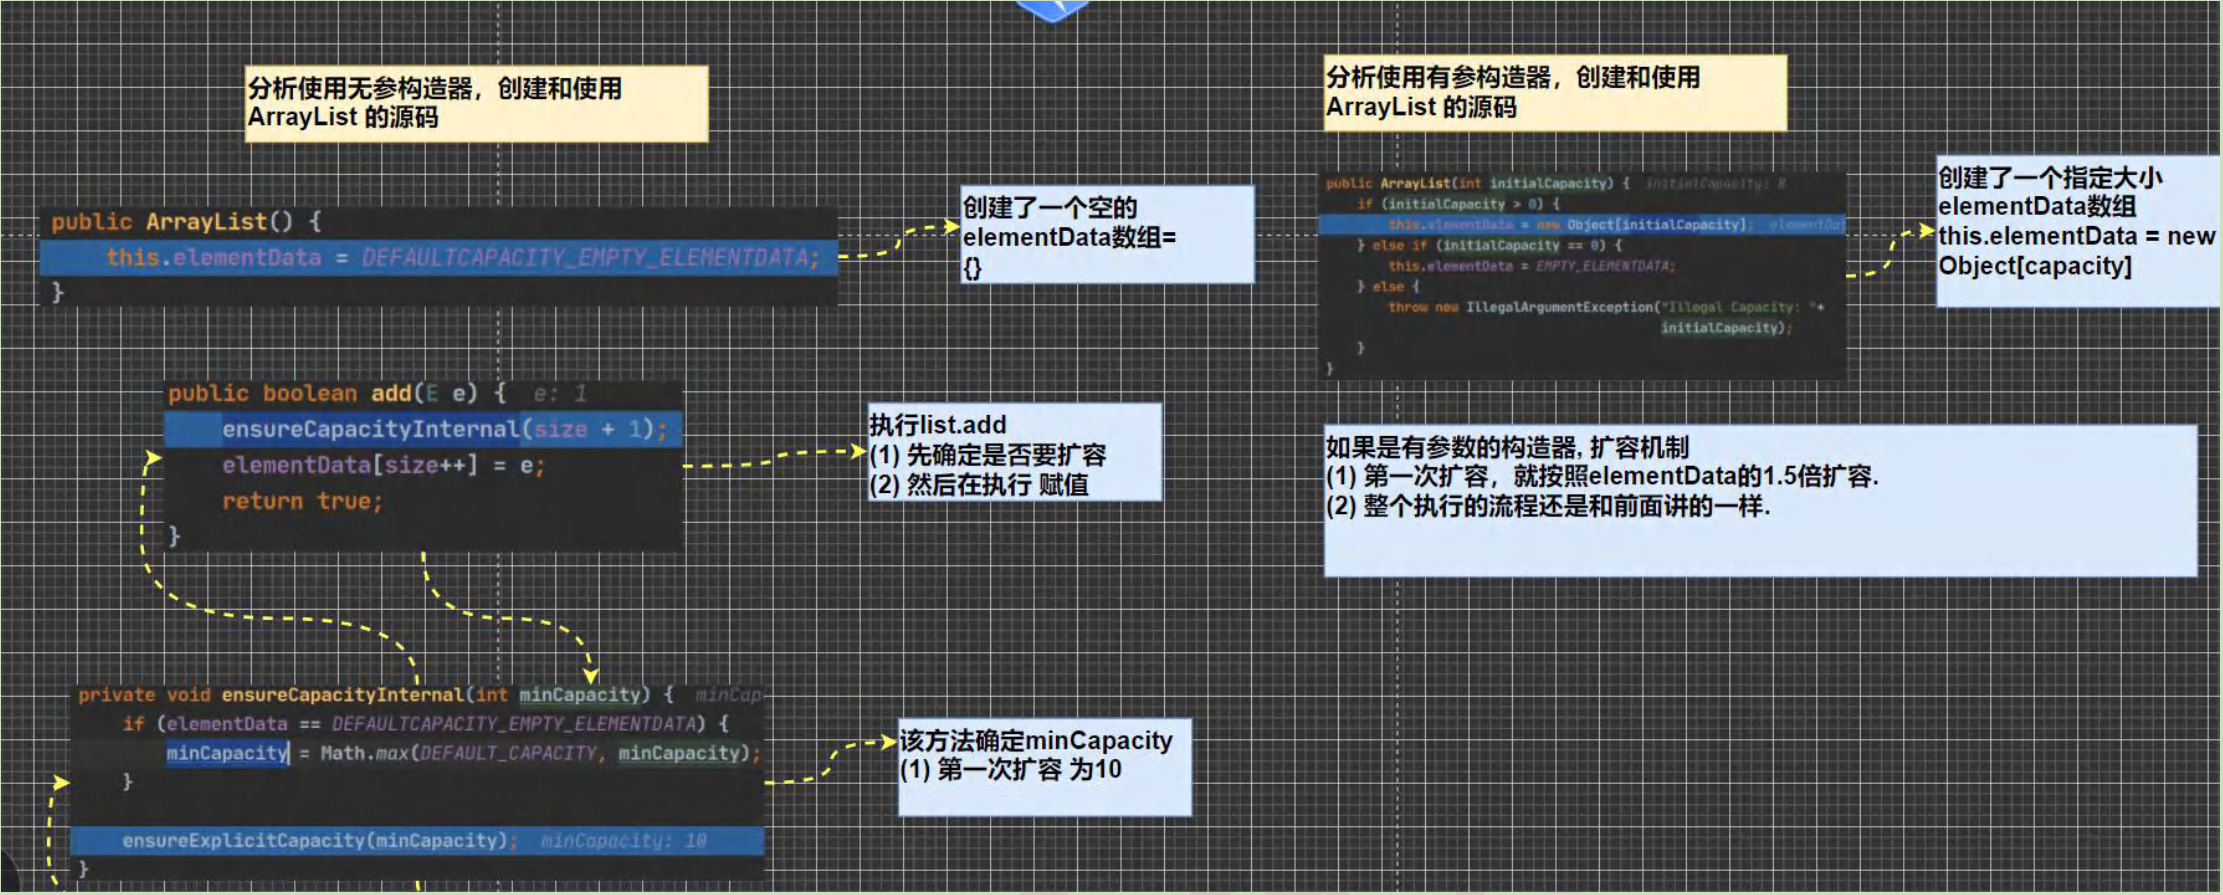Select the yellow note about 无参构造器

(476, 103)
